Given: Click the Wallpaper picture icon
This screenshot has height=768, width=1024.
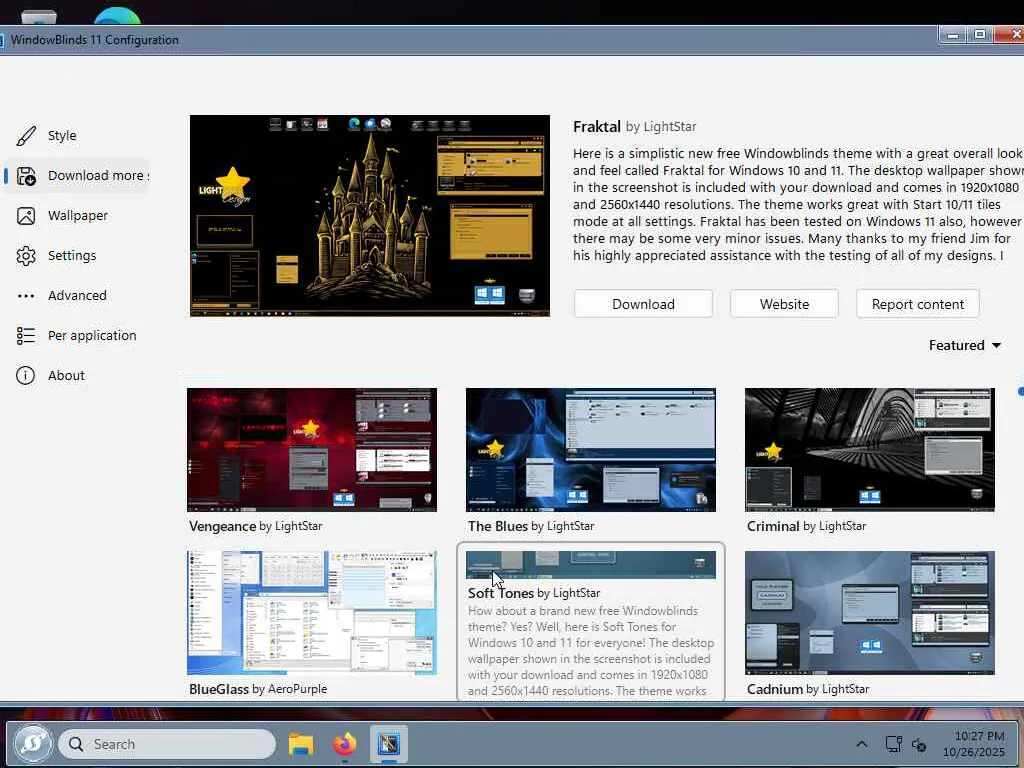Looking at the screenshot, I should click(26, 216).
